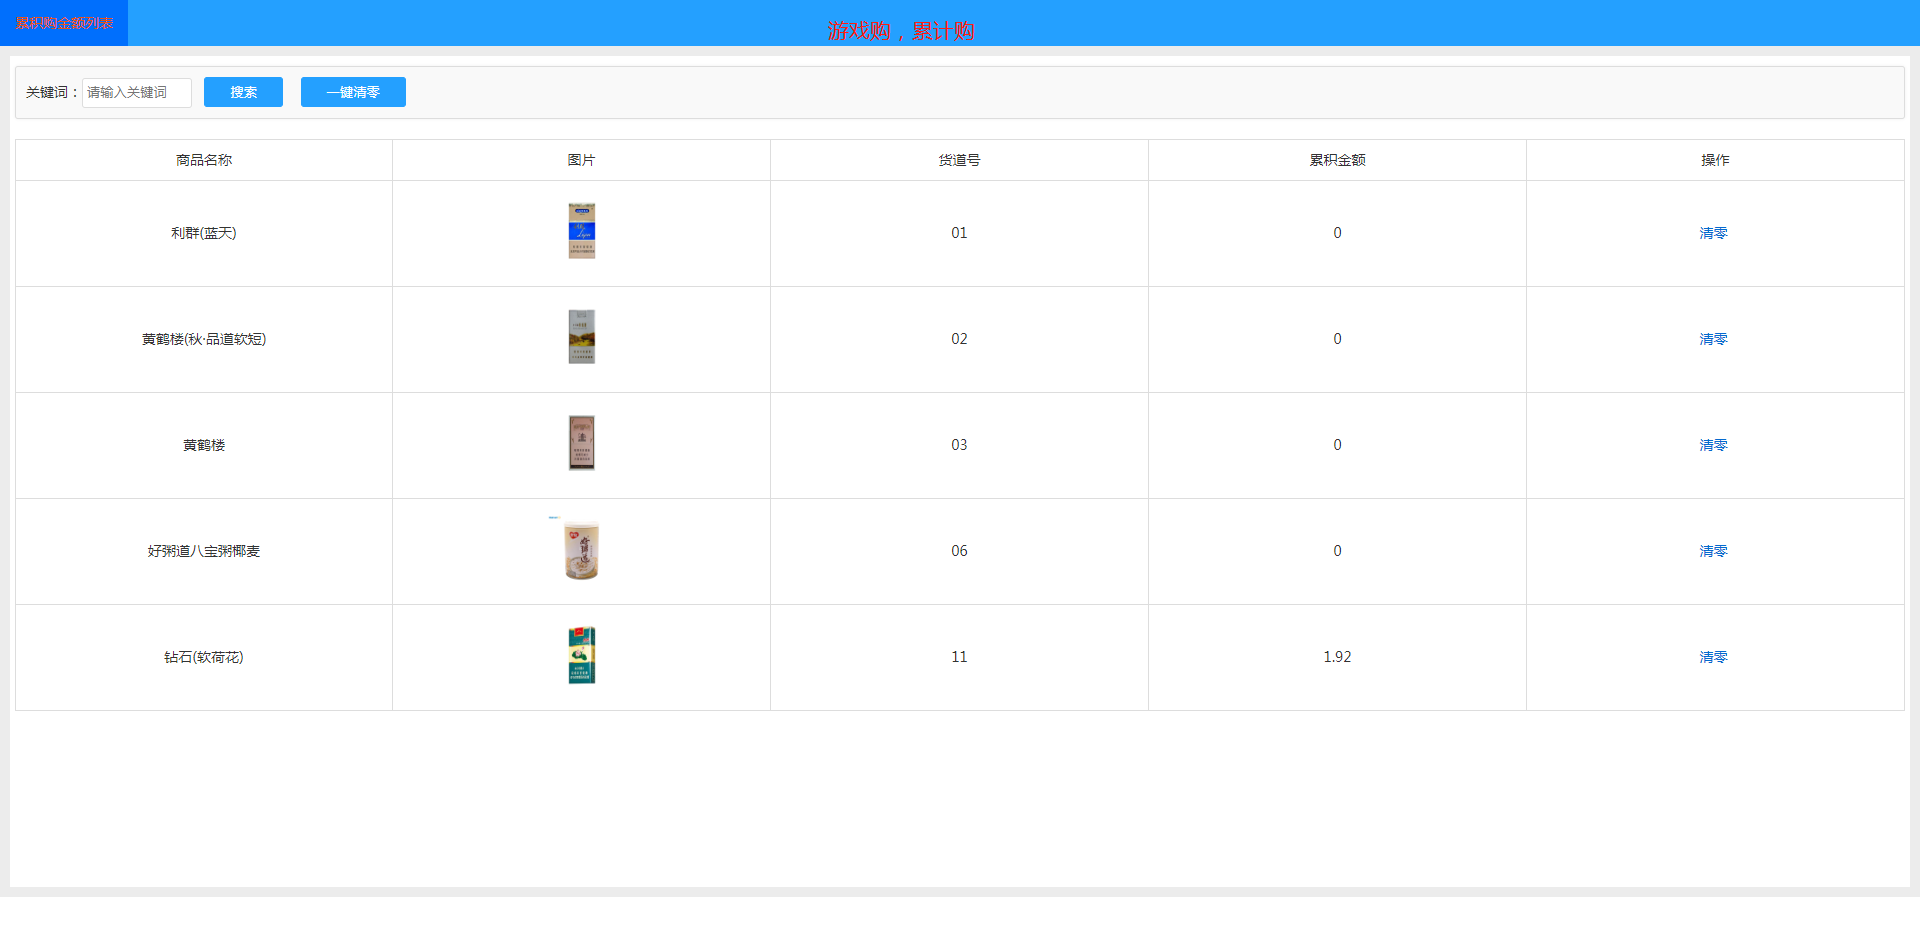Select the 1.92 accumulated amount cell
This screenshot has height=937, width=1920.
(x=1337, y=657)
